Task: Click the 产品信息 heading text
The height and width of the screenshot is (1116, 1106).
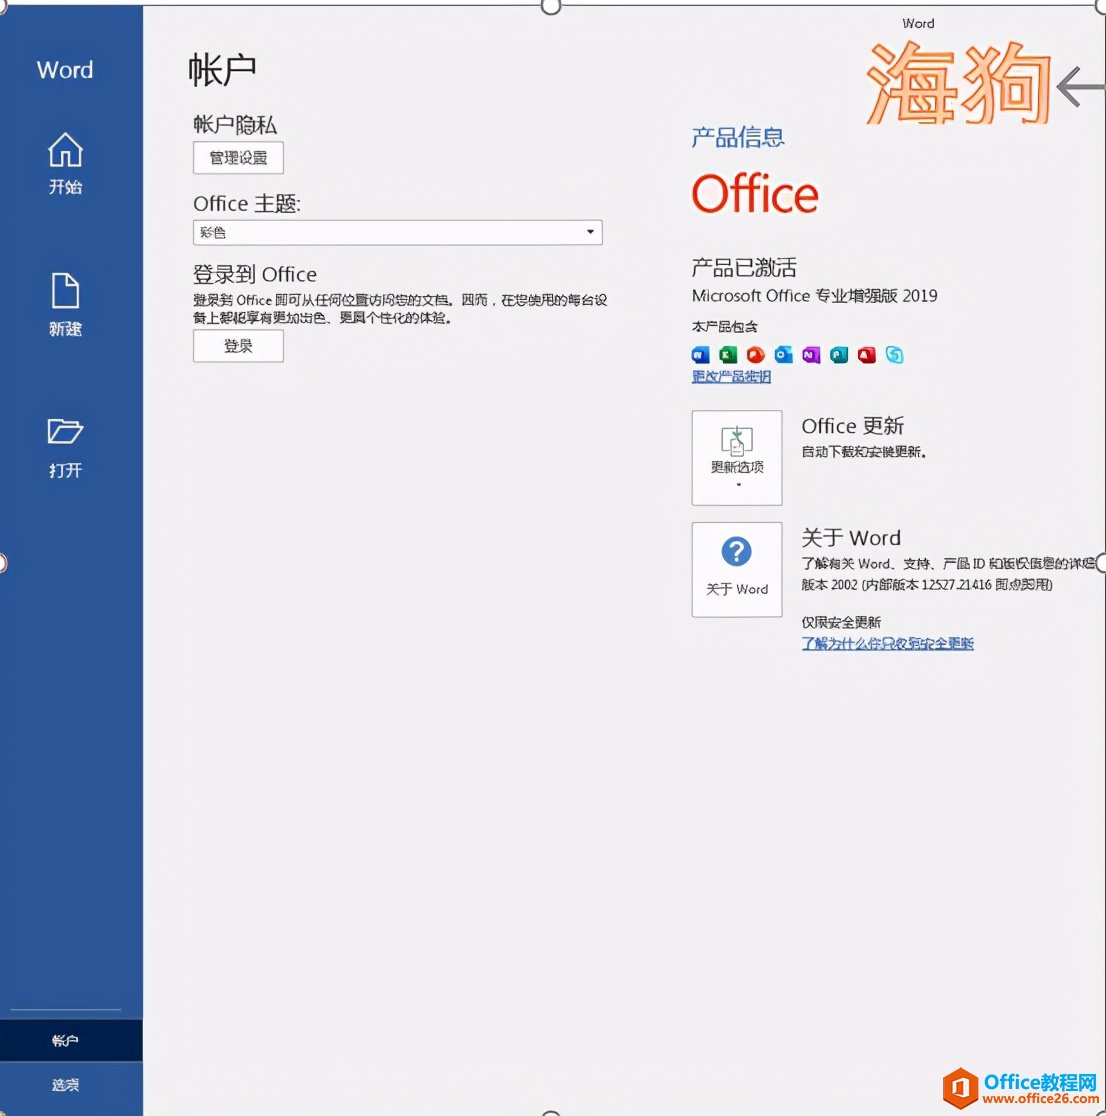Action: point(737,137)
